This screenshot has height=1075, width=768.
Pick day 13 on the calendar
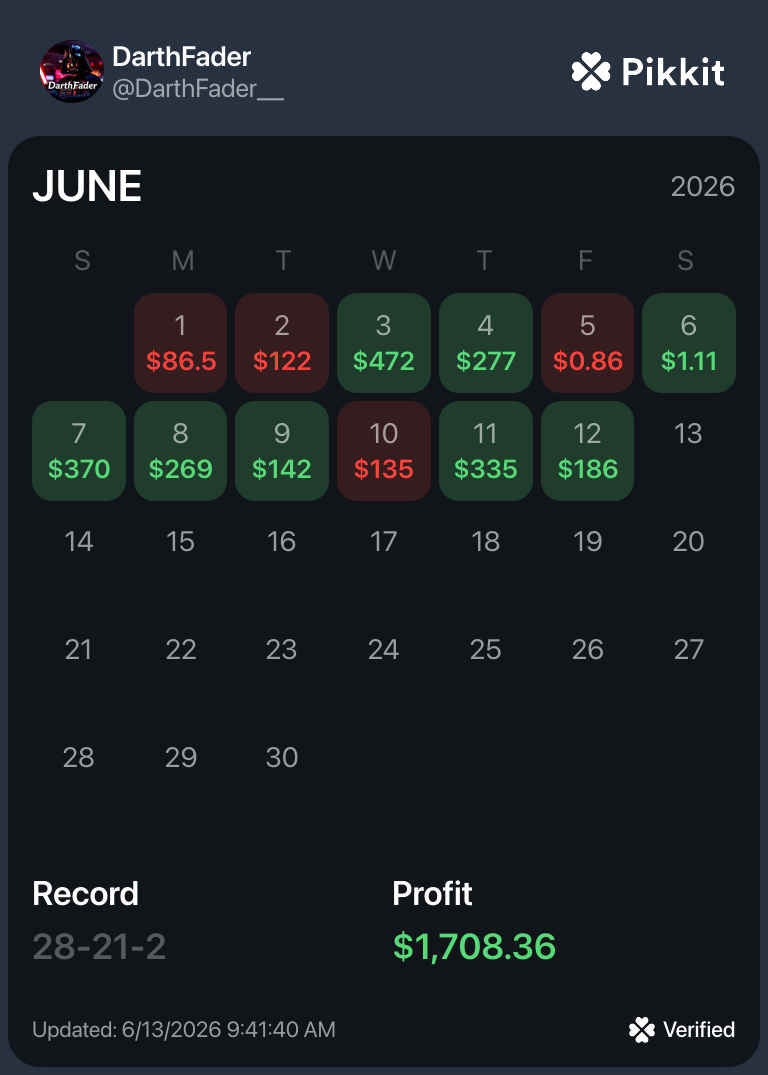click(688, 433)
